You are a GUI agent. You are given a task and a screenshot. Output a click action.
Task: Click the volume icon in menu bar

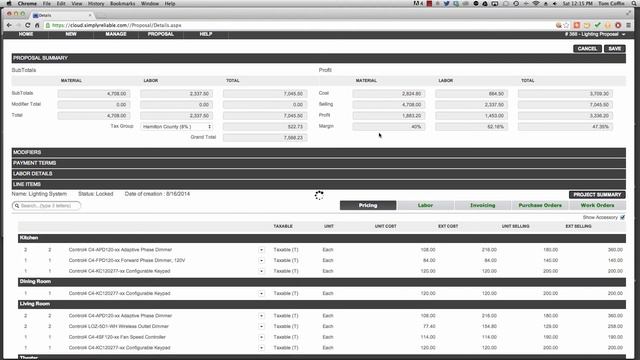click(x=555, y=3)
